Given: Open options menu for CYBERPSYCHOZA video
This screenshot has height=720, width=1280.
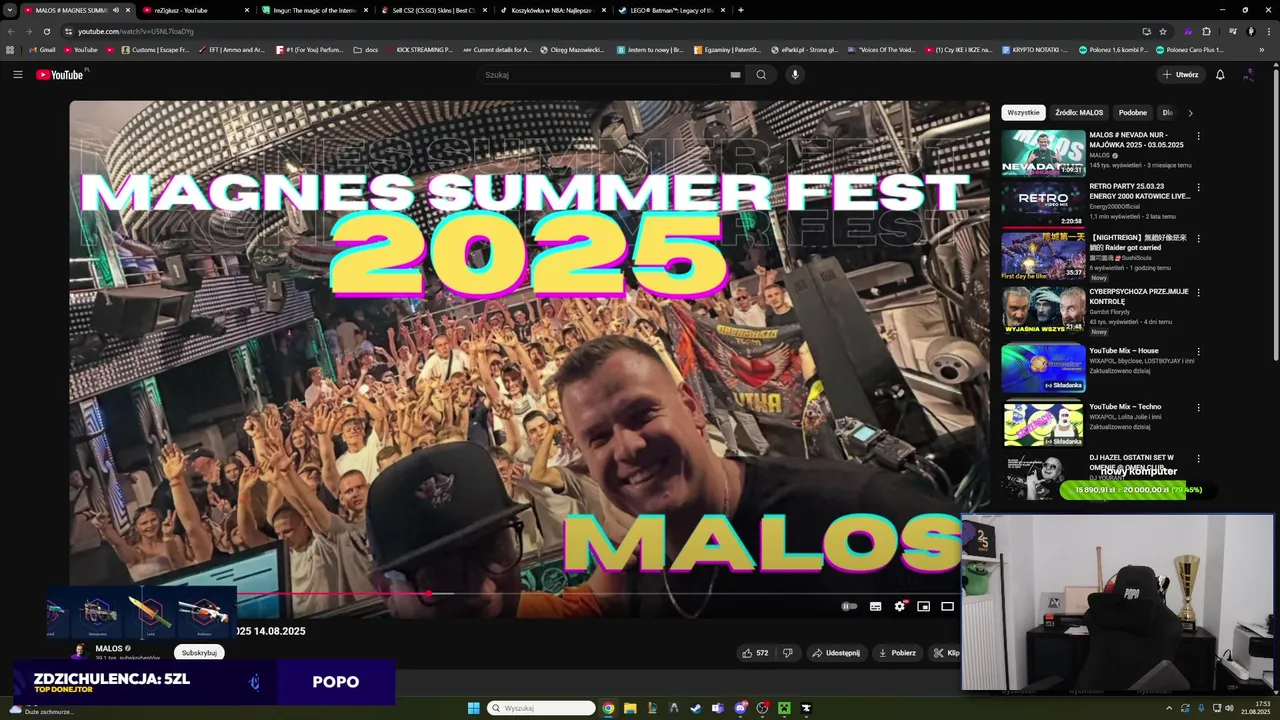Looking at the screenshot, I should (1199, 292).
